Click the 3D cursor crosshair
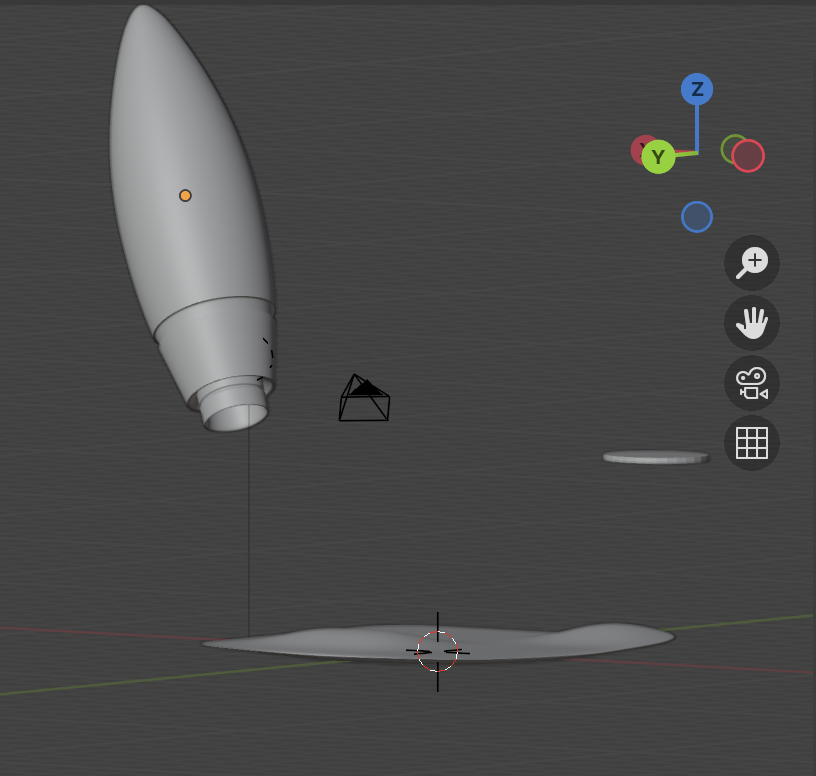Viewport: 816px width, 776px height. [437, 652]
